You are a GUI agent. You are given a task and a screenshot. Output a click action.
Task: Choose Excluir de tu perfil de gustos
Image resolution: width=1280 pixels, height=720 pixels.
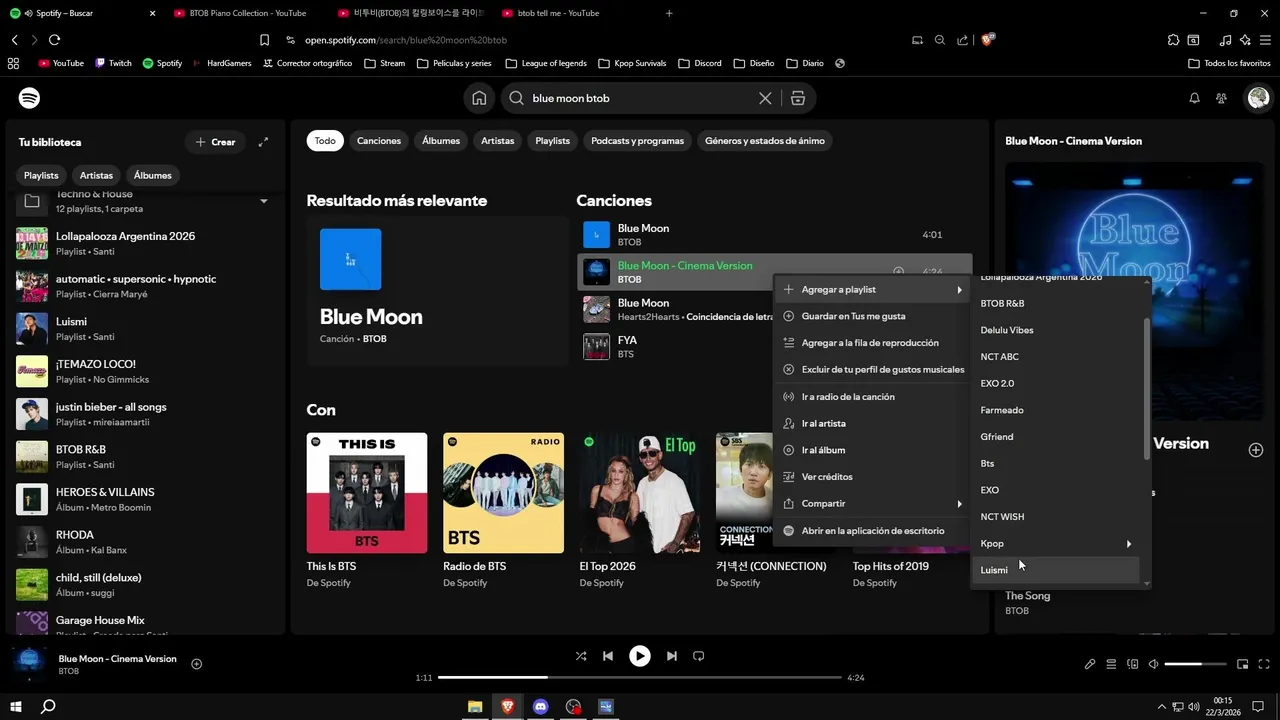pyautogui.click(x=873, y=369)
